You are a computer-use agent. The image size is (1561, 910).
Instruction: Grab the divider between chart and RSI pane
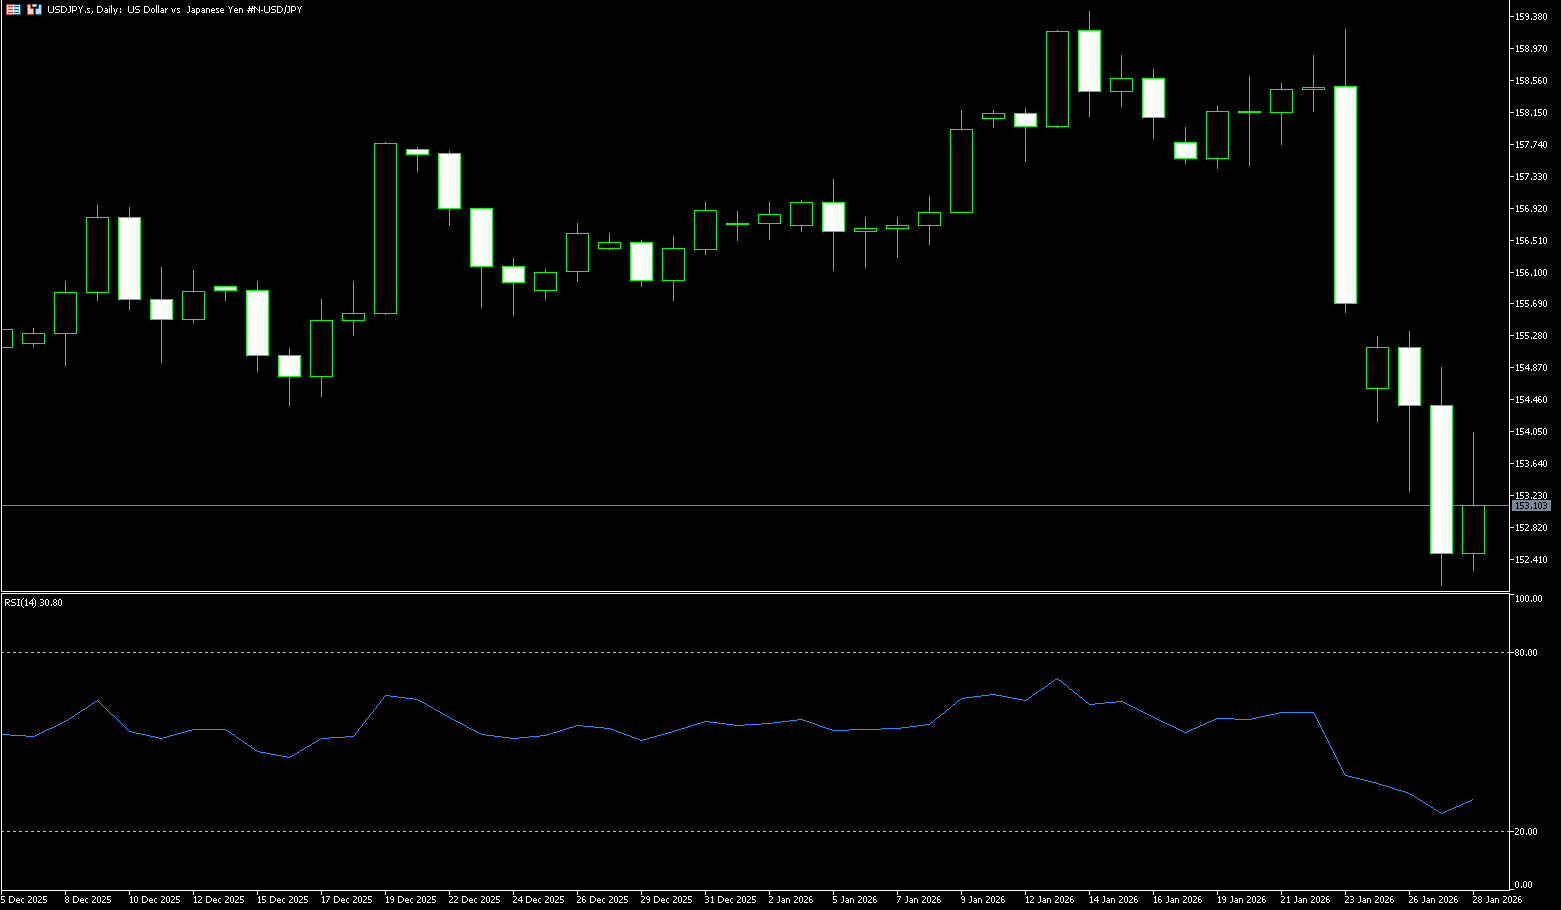[x=750, y=592]
